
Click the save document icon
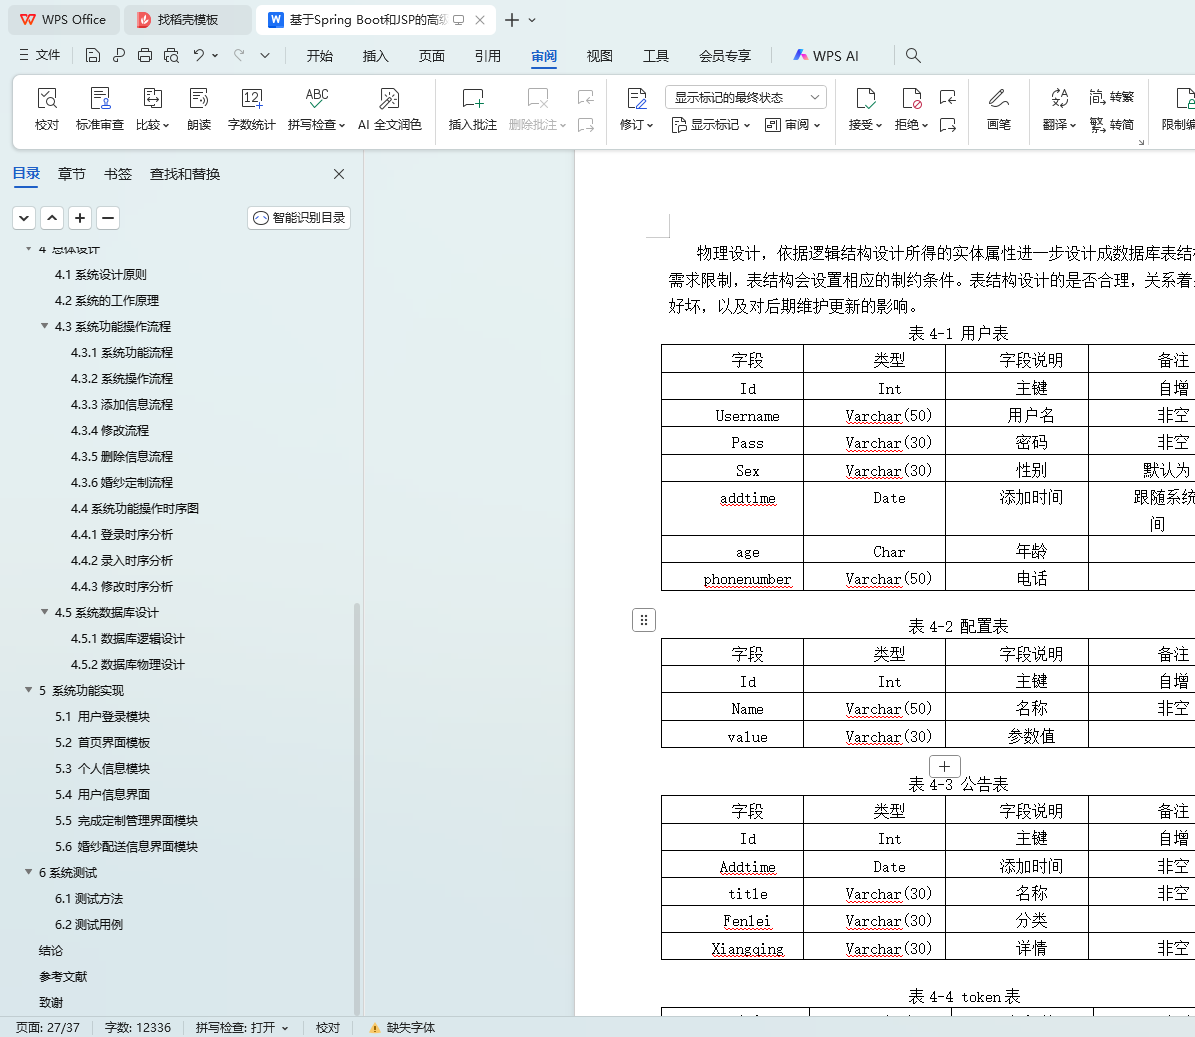93,55
